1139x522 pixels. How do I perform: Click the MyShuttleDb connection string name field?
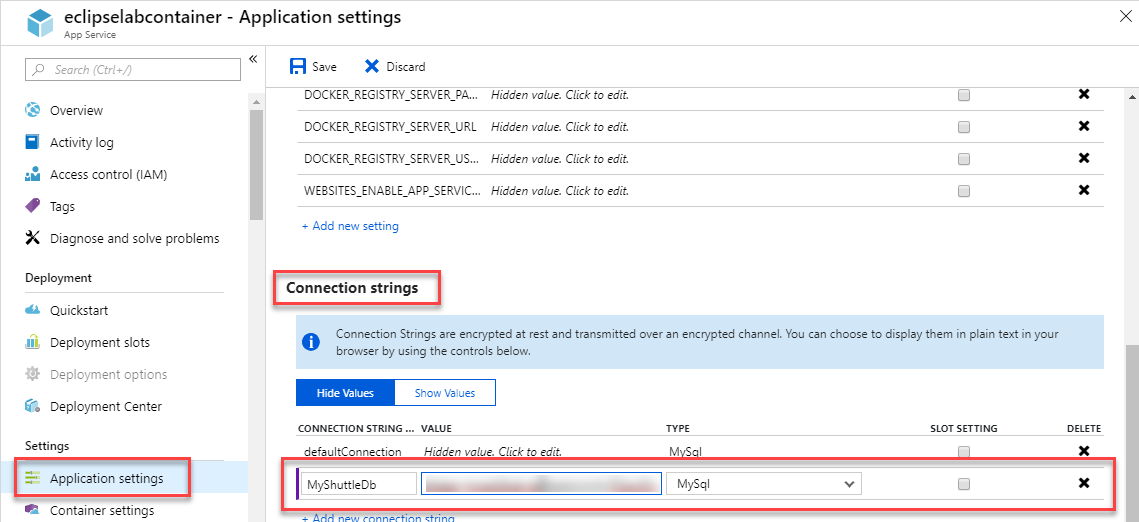359,484
